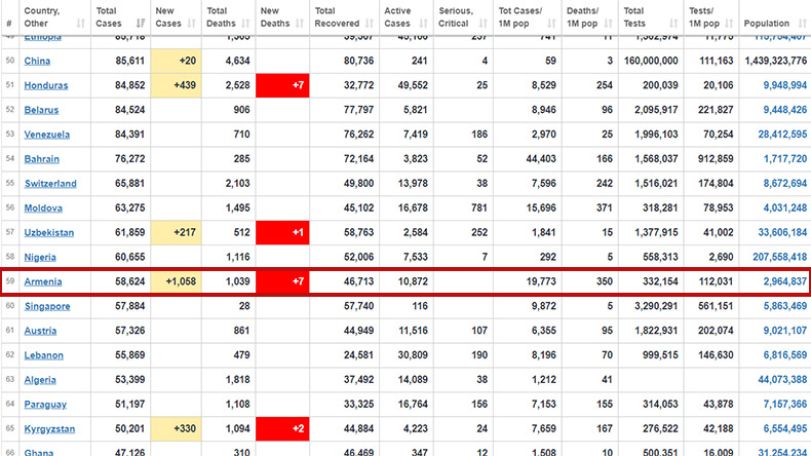Sort by Tests/1M pop column arrows

[x=729, y=23]
